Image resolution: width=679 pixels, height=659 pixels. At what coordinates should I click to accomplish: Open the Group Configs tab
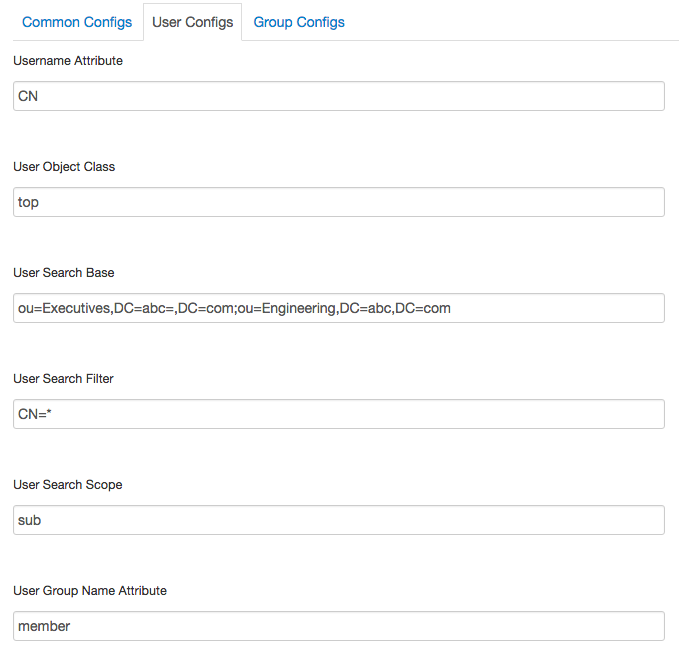pyautogui.click(x=299, y=22)
